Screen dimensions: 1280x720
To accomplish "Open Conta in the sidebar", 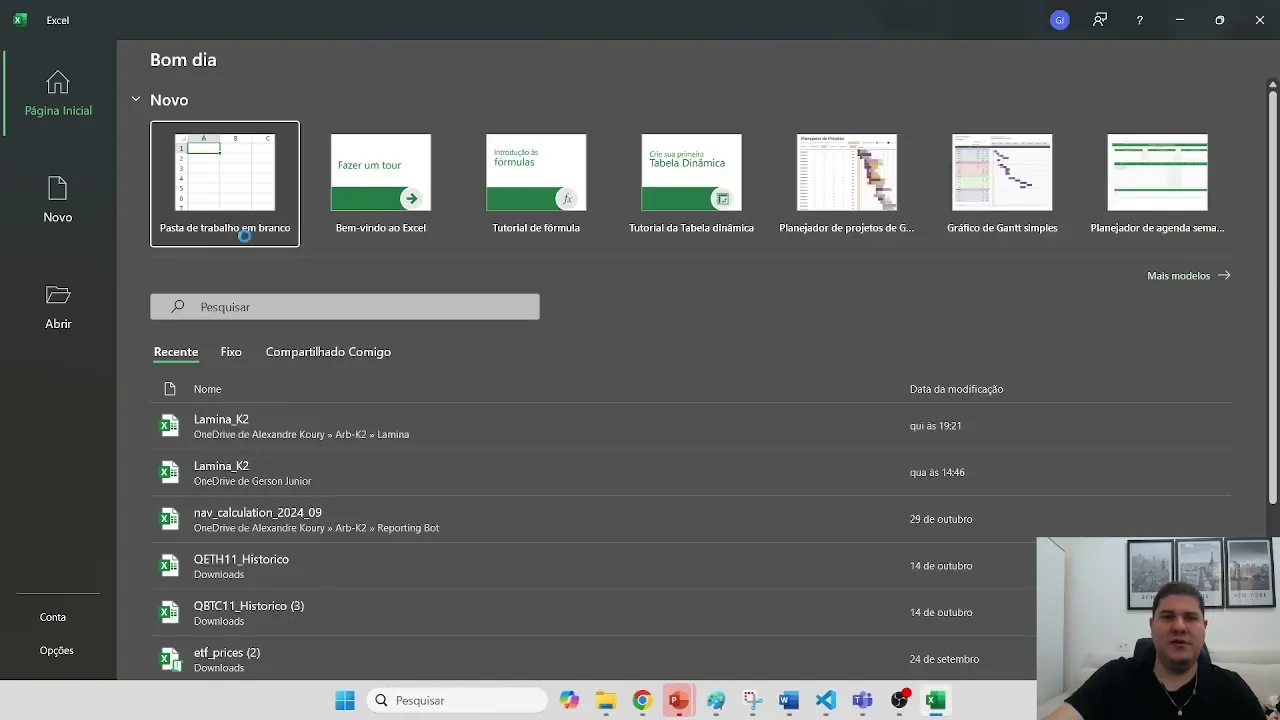I will point(53,617).
